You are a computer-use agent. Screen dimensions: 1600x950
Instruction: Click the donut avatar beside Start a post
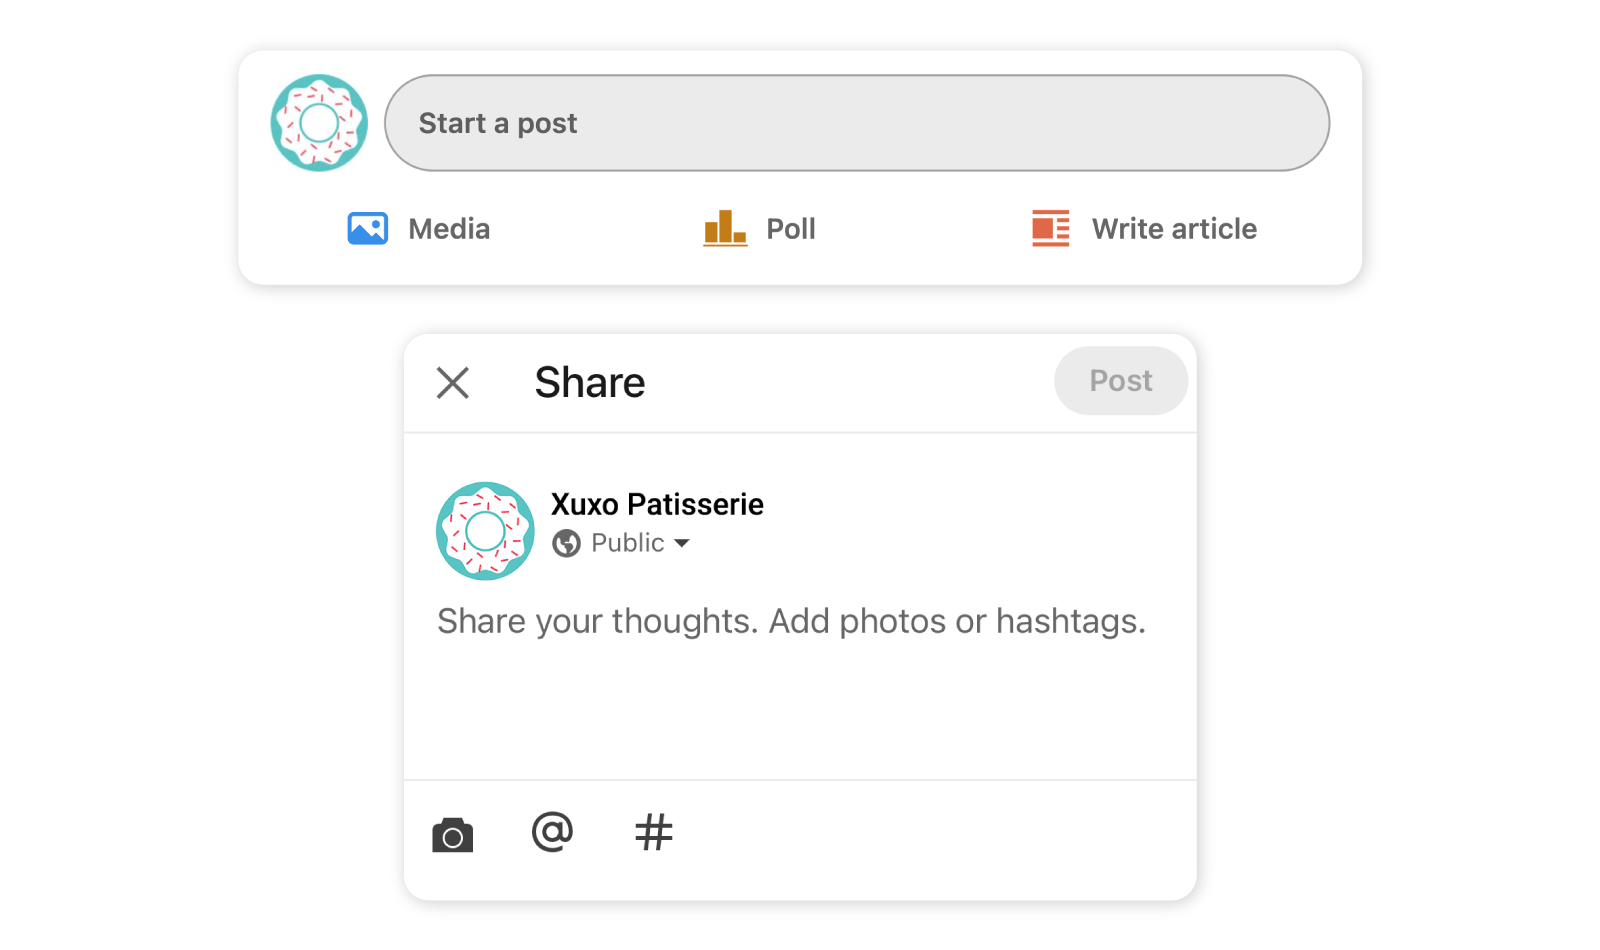(318, 122)
